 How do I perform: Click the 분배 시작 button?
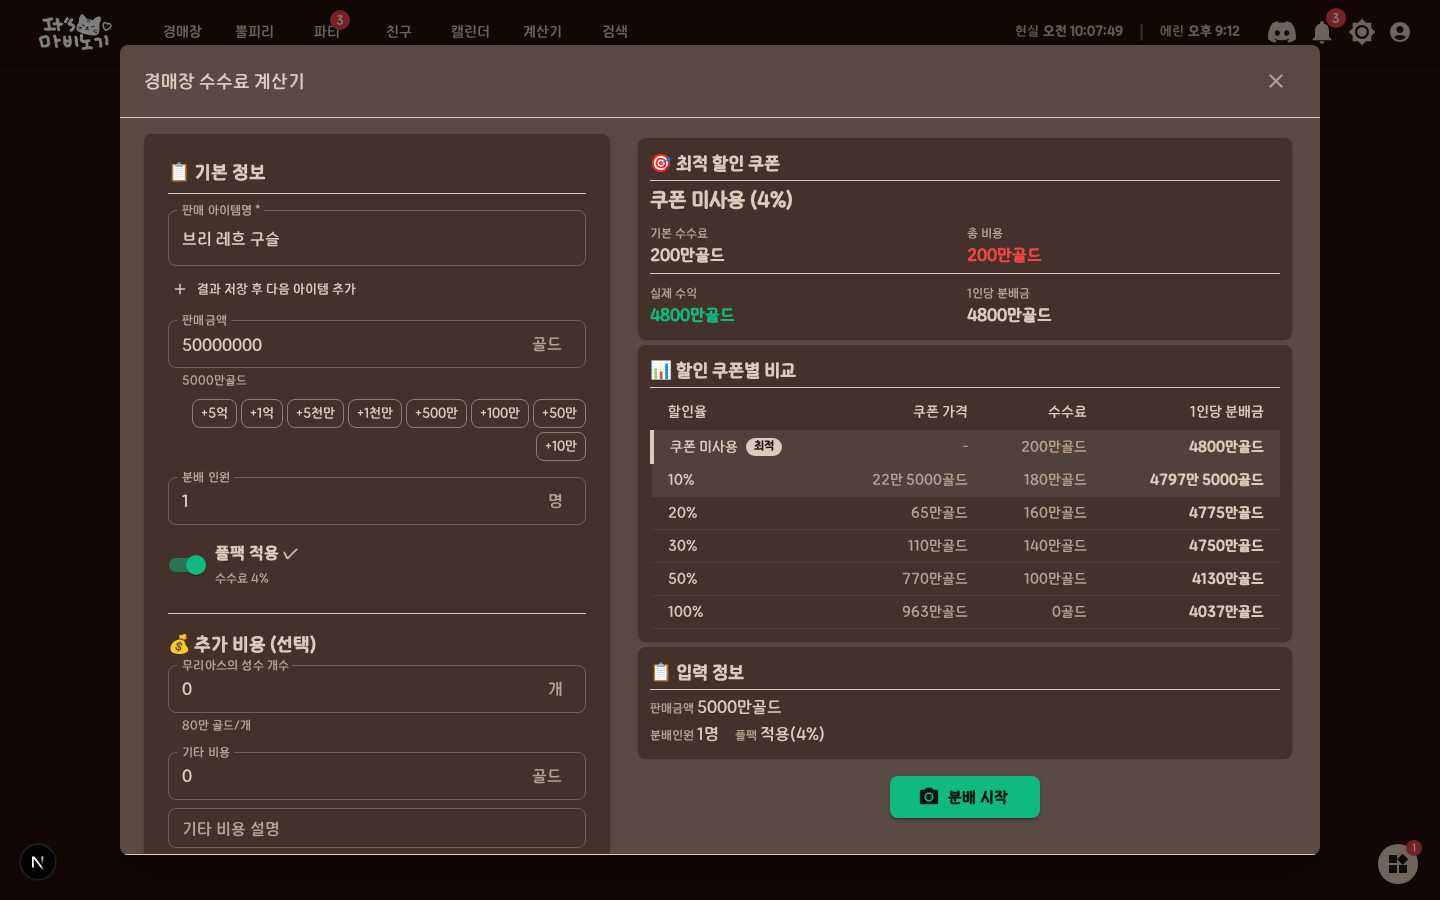coord(965,797)
